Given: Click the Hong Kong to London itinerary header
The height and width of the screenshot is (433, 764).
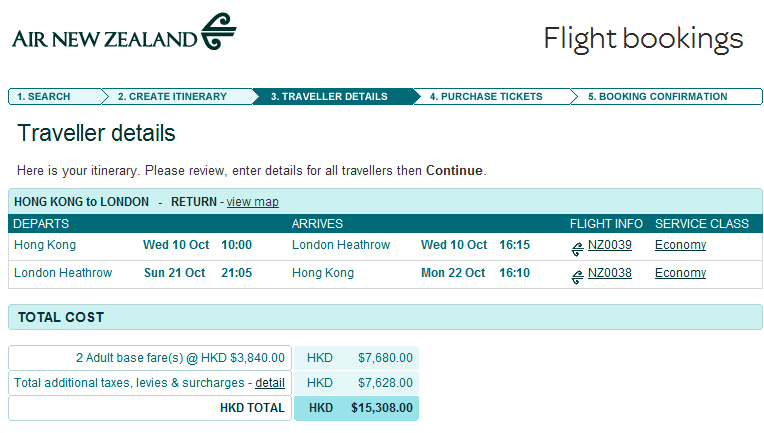Looking at the screenshot, I should click(82, 202).
